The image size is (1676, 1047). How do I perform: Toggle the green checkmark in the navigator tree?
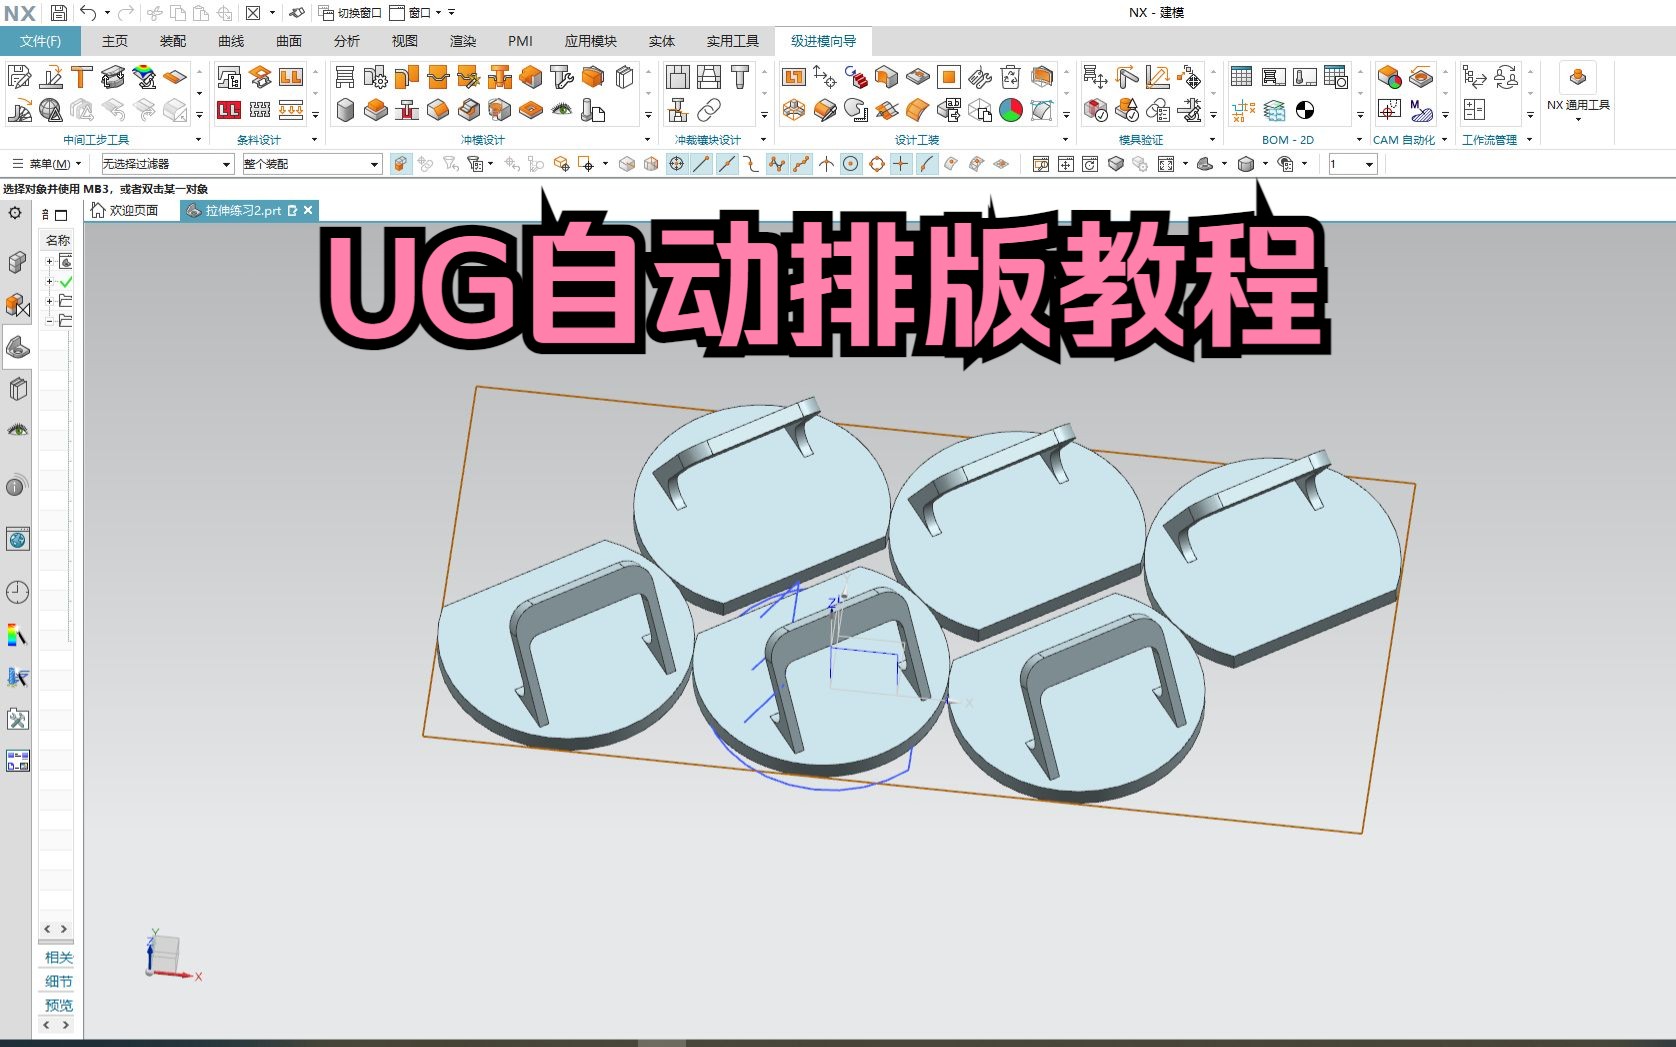coord(66,281)
